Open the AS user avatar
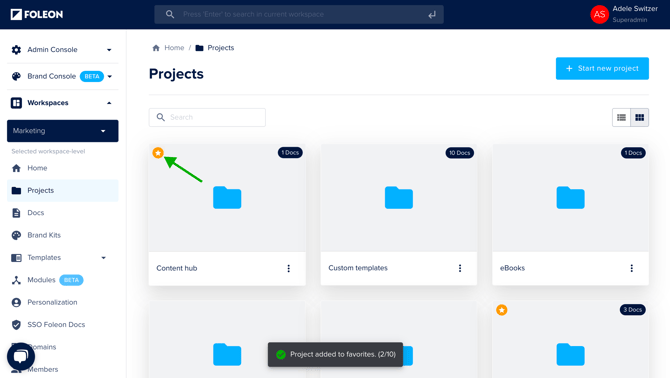Image resolution: width=670 pixels, height=378 pixels. (x=599, y=15)
